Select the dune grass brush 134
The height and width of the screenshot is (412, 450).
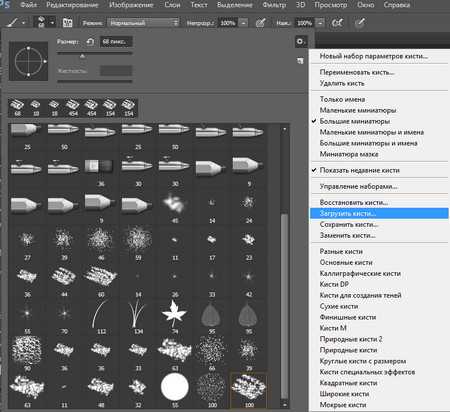pos(138,317)
